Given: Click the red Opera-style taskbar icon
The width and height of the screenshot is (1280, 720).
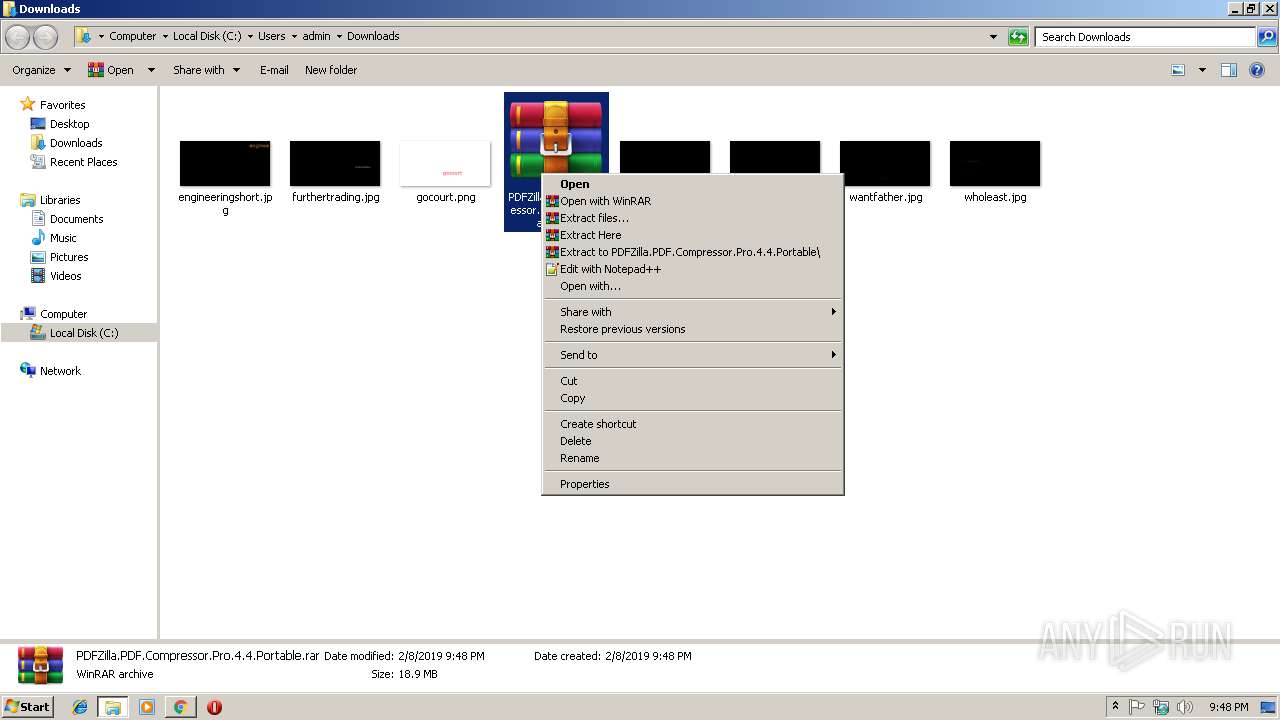Looking at the screenshot, I should [x=214, y=707].
